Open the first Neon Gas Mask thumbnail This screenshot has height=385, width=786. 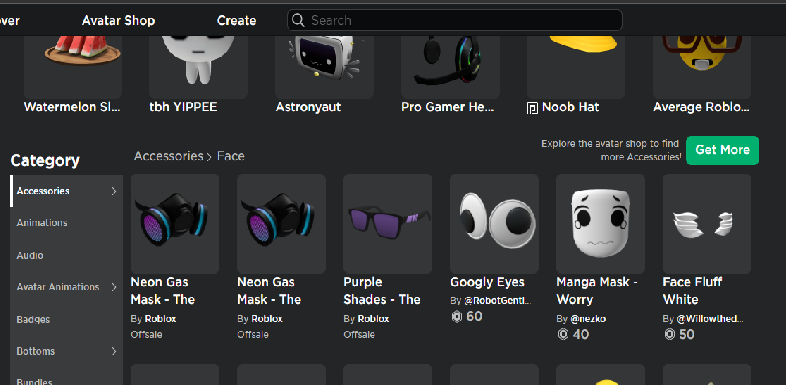click(175, 224)
